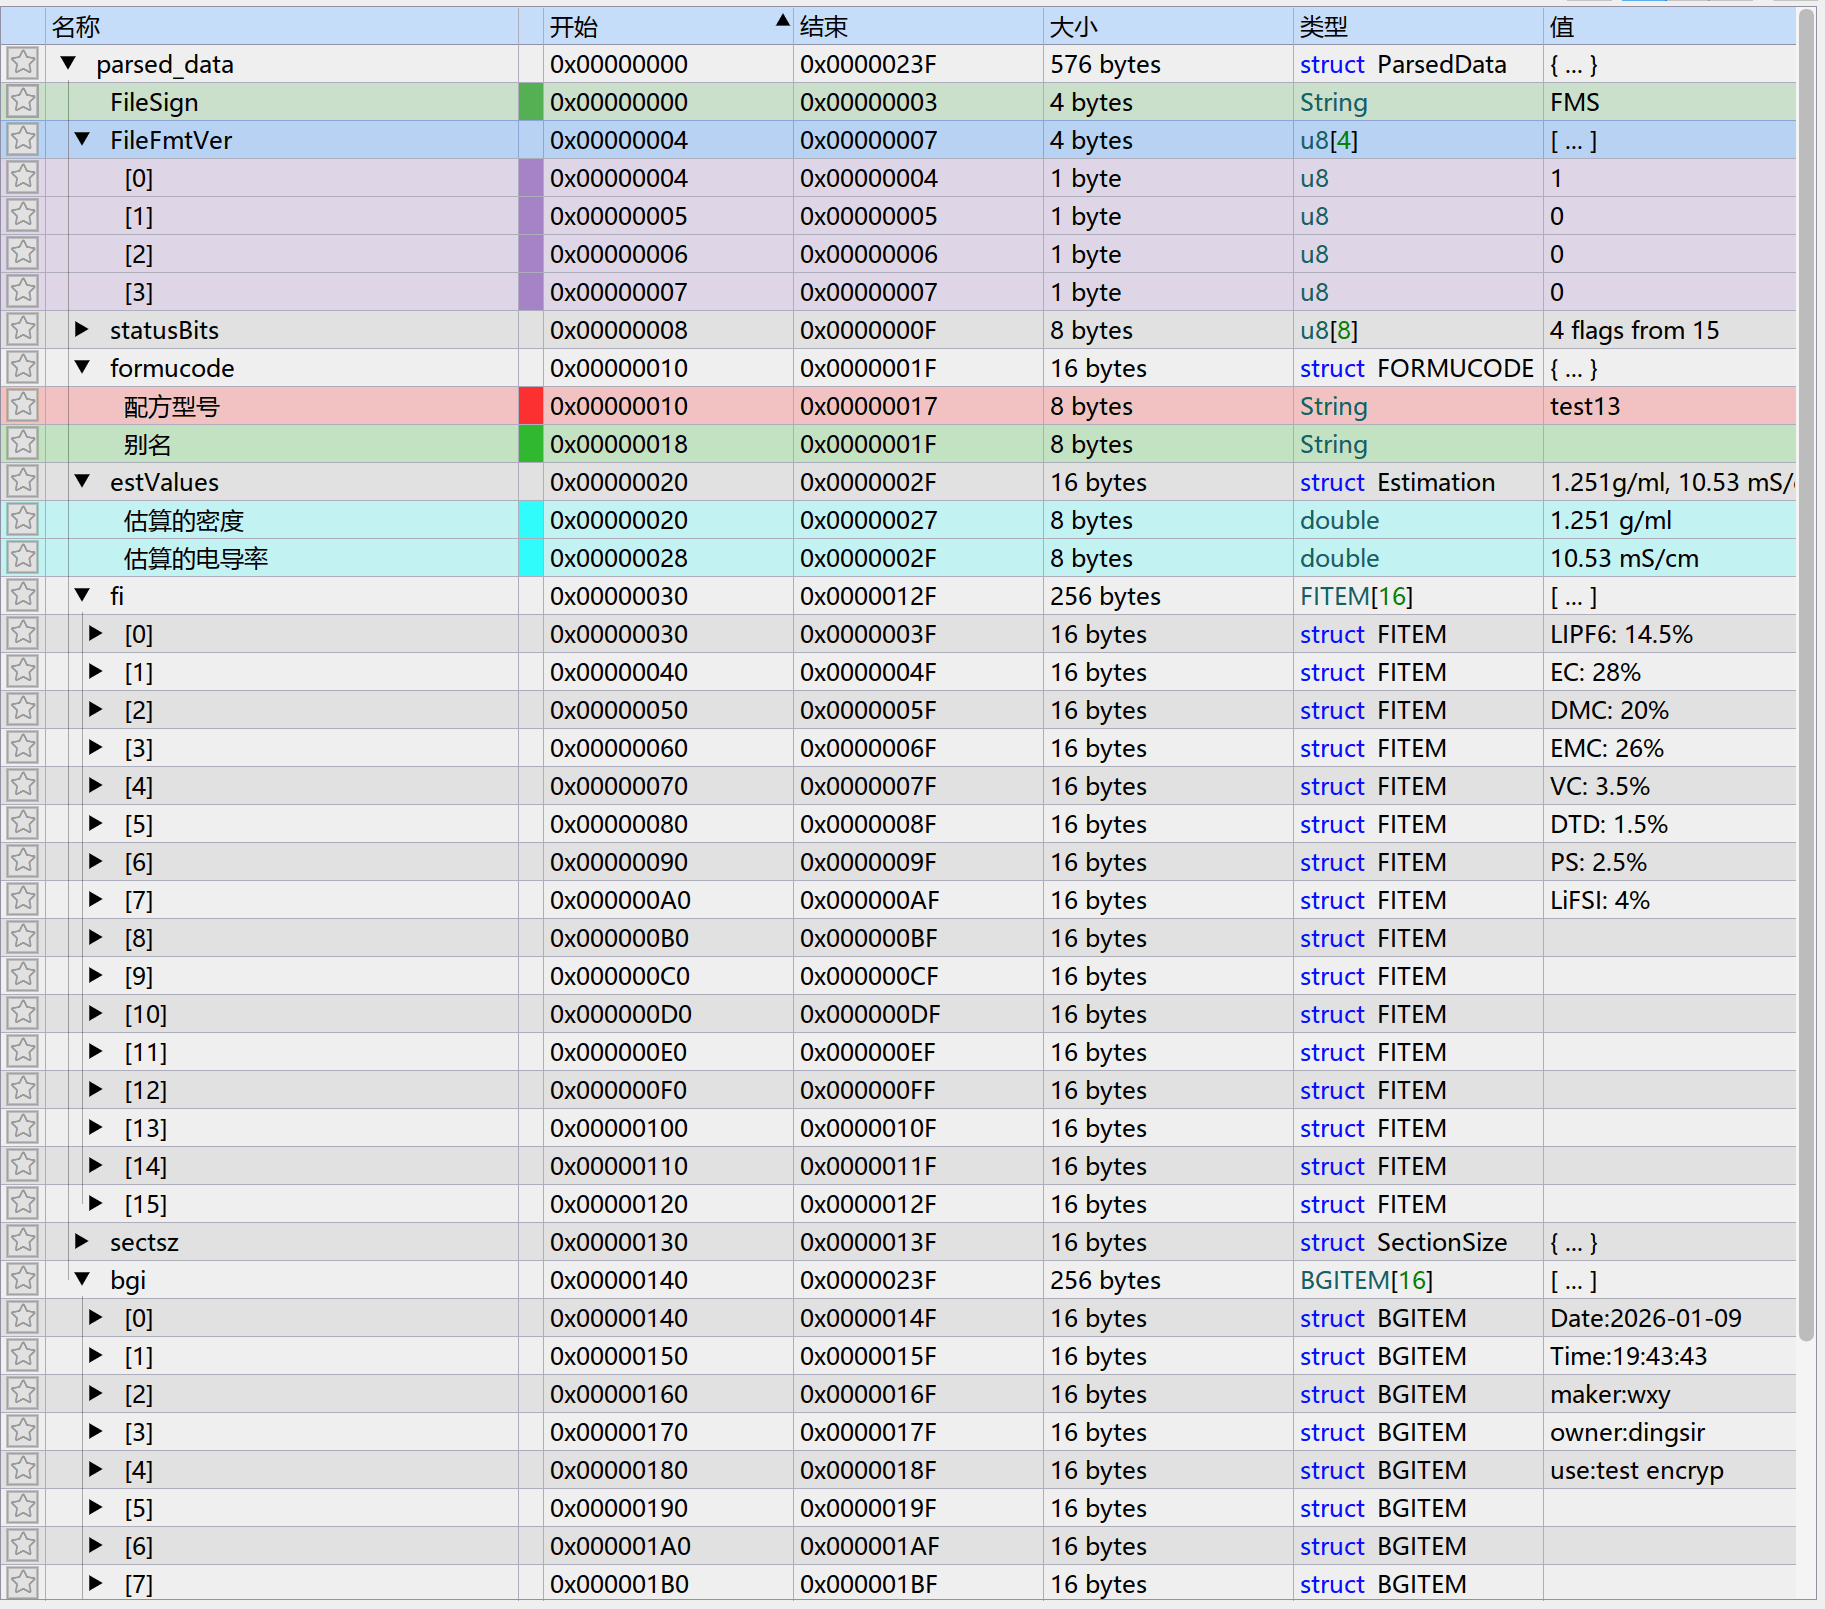This screenshot has width=1825, height=1609.
Task: Star the maker:wxy row
Action: 23,1394
